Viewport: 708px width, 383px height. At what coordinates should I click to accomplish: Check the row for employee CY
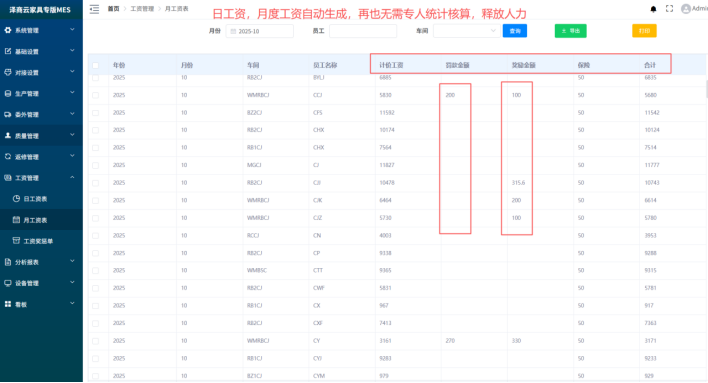[x=95, y=341]
